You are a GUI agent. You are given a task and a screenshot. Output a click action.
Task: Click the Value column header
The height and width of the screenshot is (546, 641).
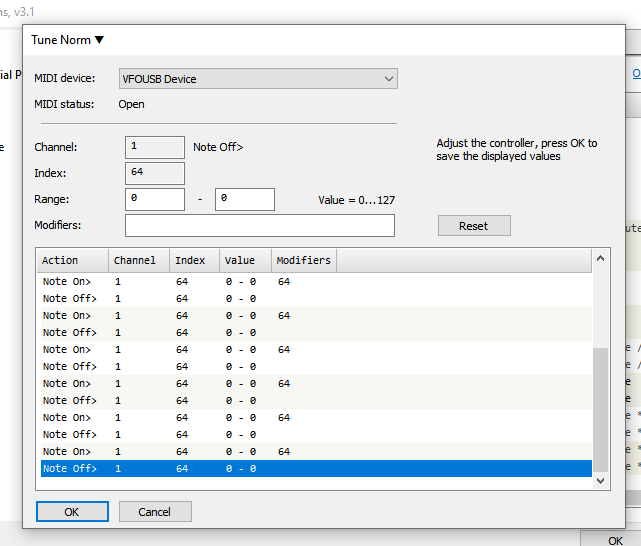[x=244, y=260]
